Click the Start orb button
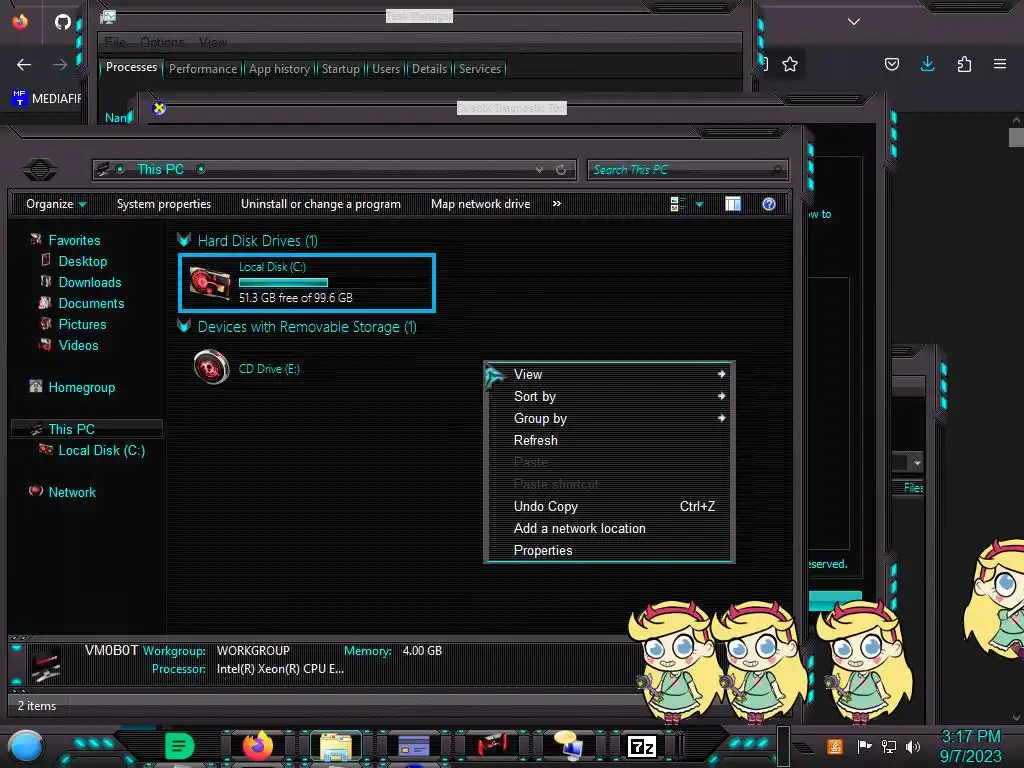 25,746
